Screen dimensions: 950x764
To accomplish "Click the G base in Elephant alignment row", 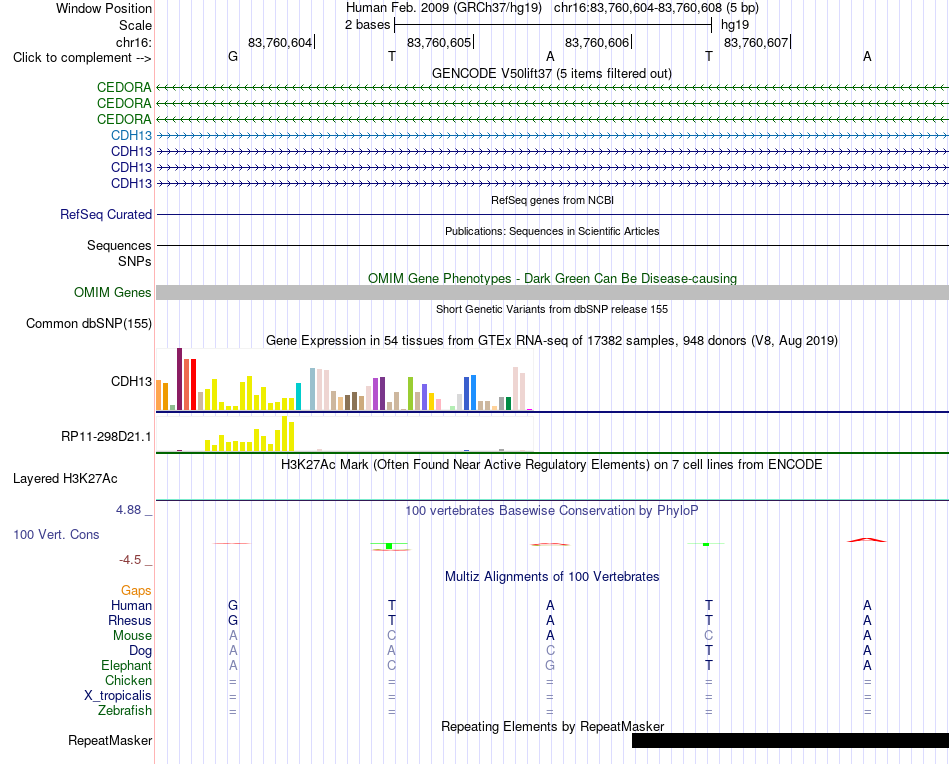I will 550,665.
